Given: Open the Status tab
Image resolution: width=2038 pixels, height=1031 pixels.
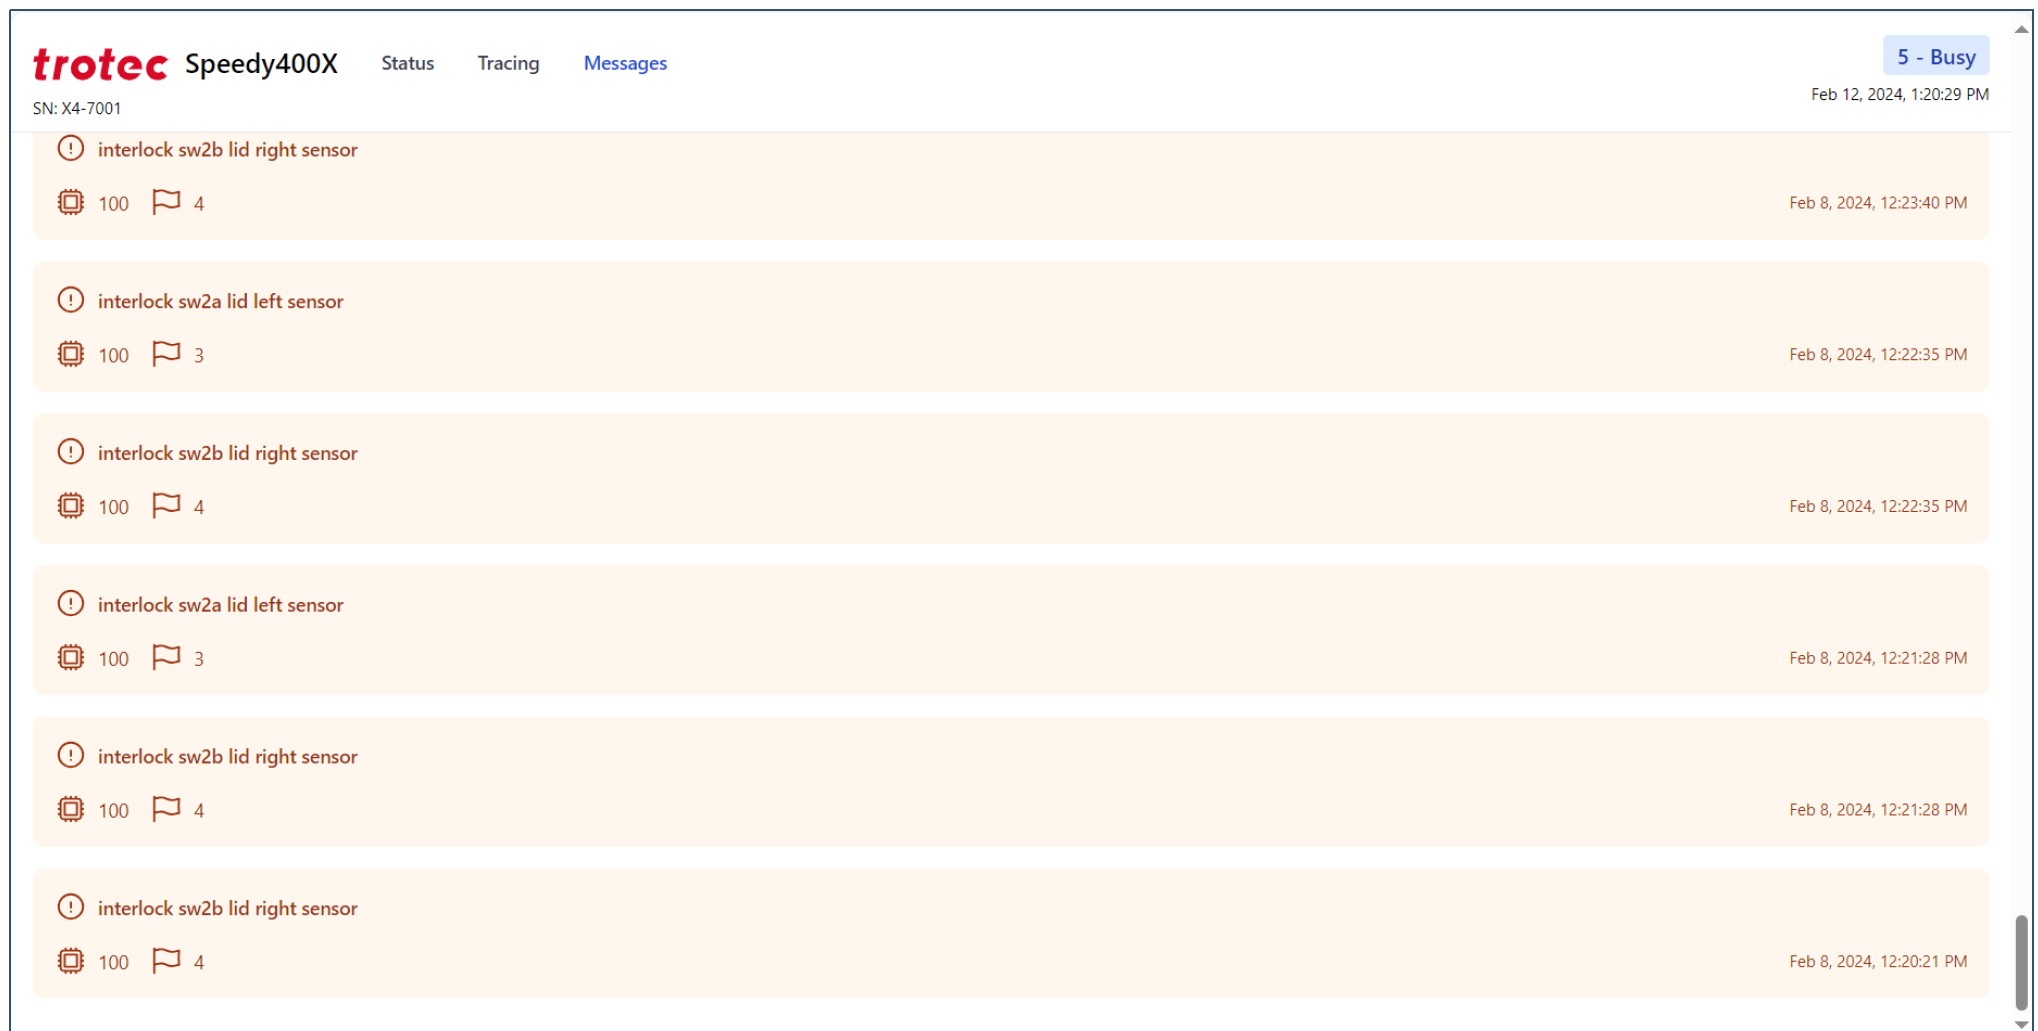Looking at the screenshot, I should pyautogui.click(x=407, y=63).
